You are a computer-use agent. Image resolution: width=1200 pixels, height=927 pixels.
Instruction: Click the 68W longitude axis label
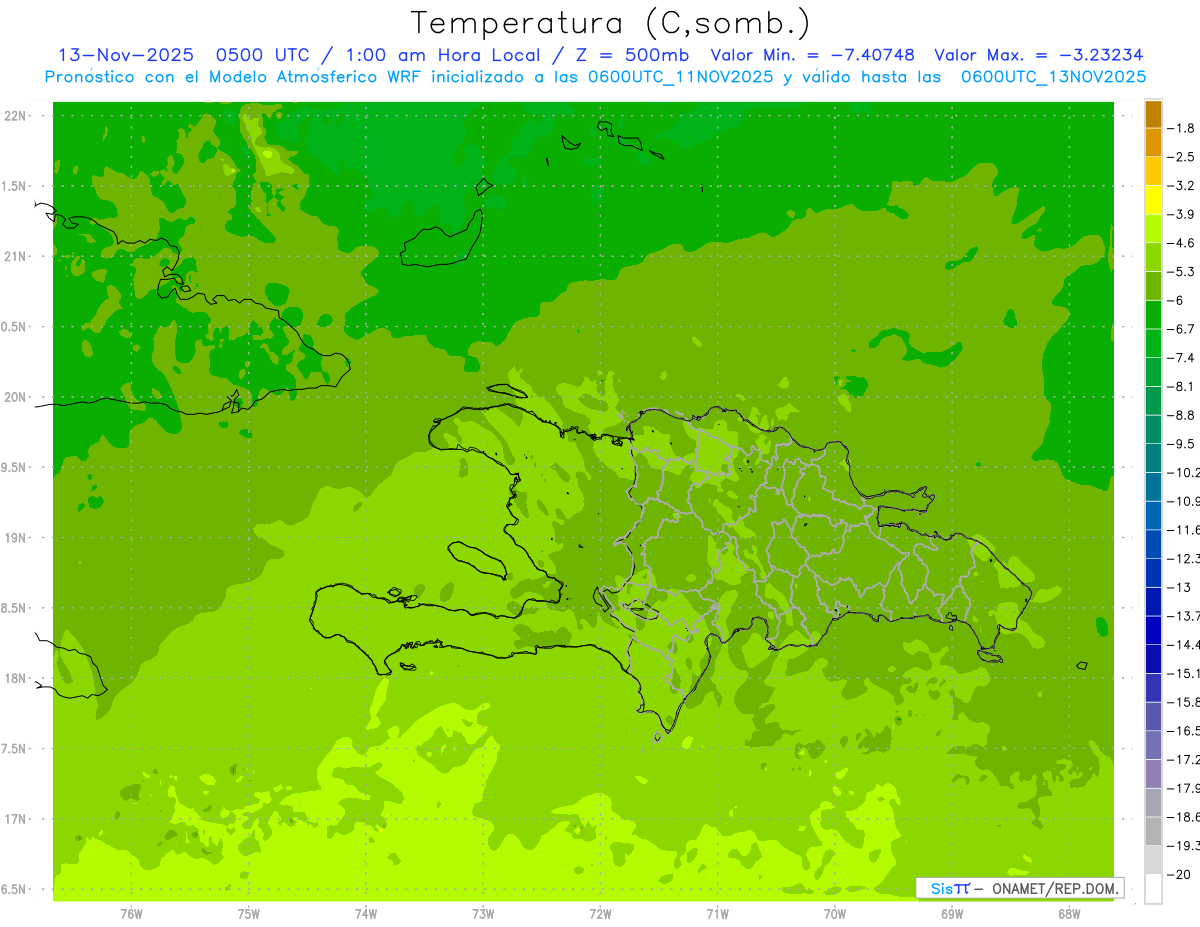(1069, 913)
